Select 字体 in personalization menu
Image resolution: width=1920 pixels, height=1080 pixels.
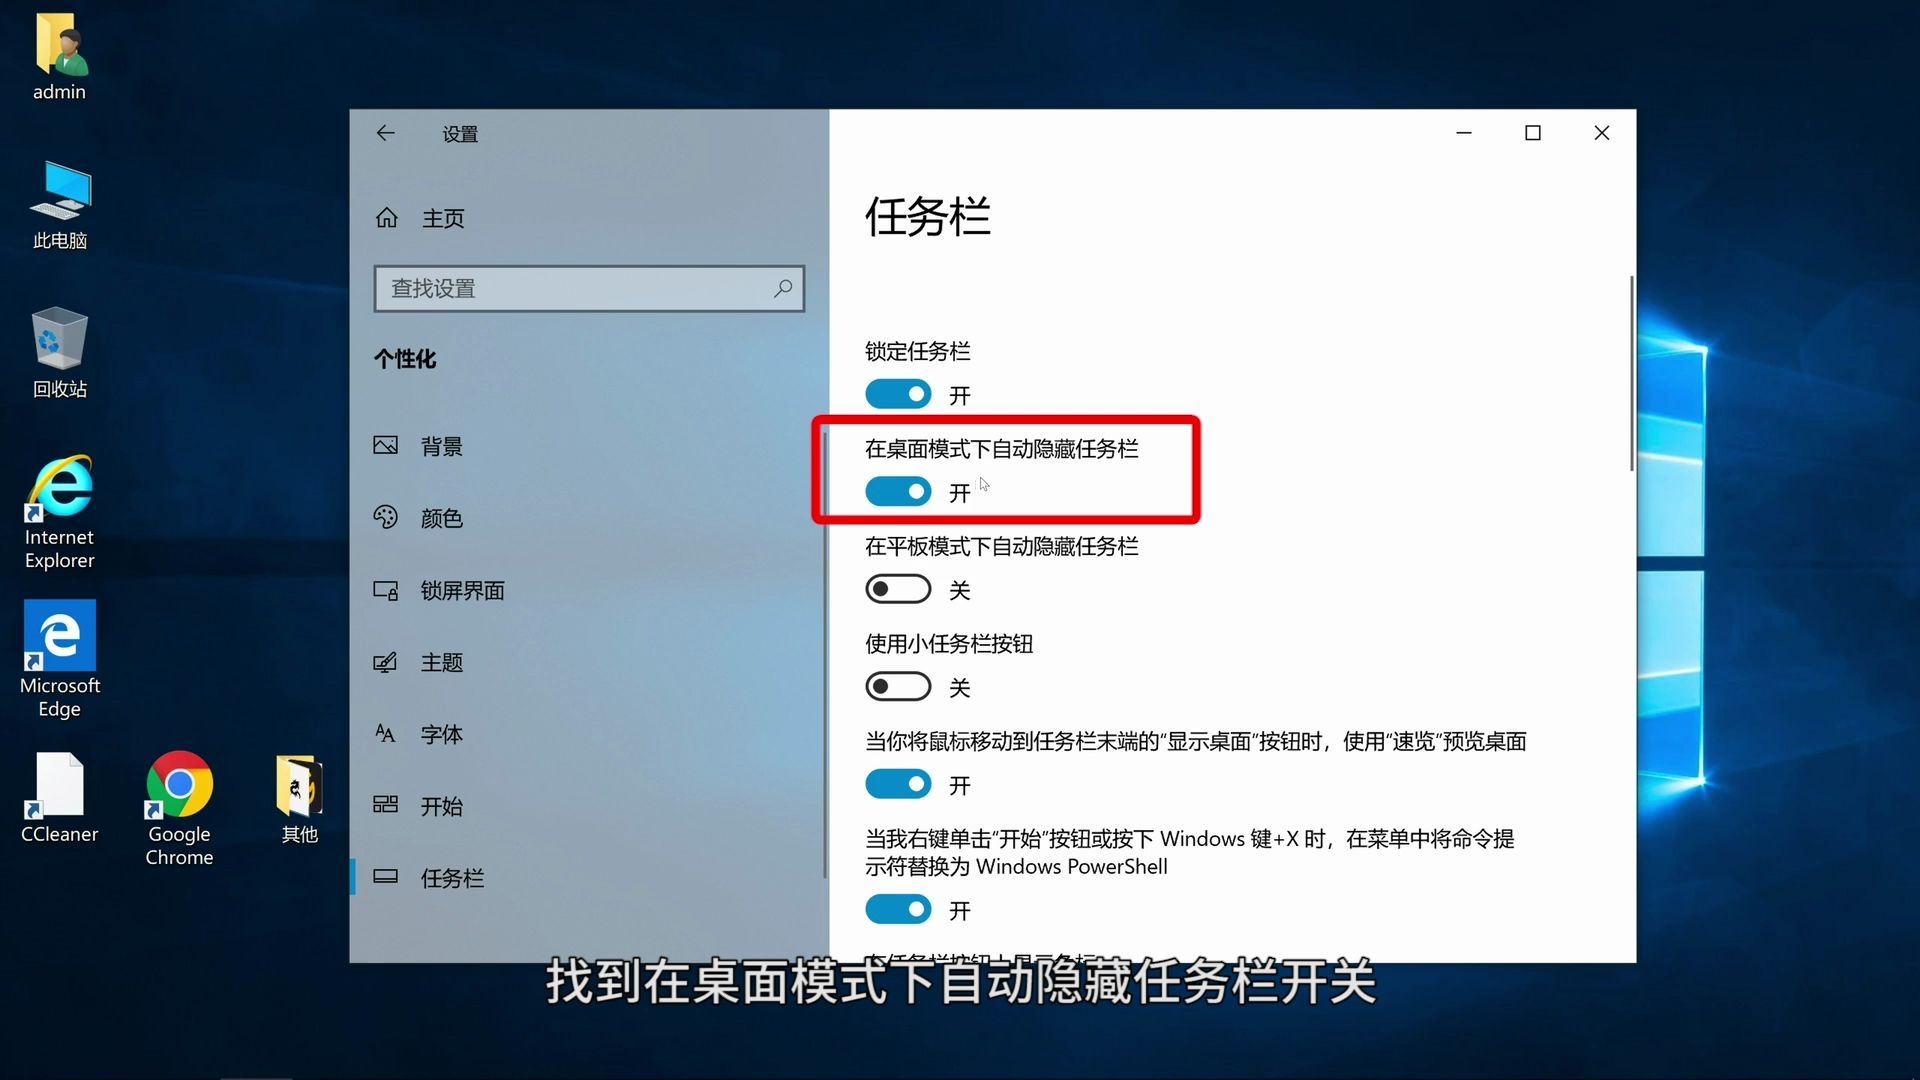[442, 733]
